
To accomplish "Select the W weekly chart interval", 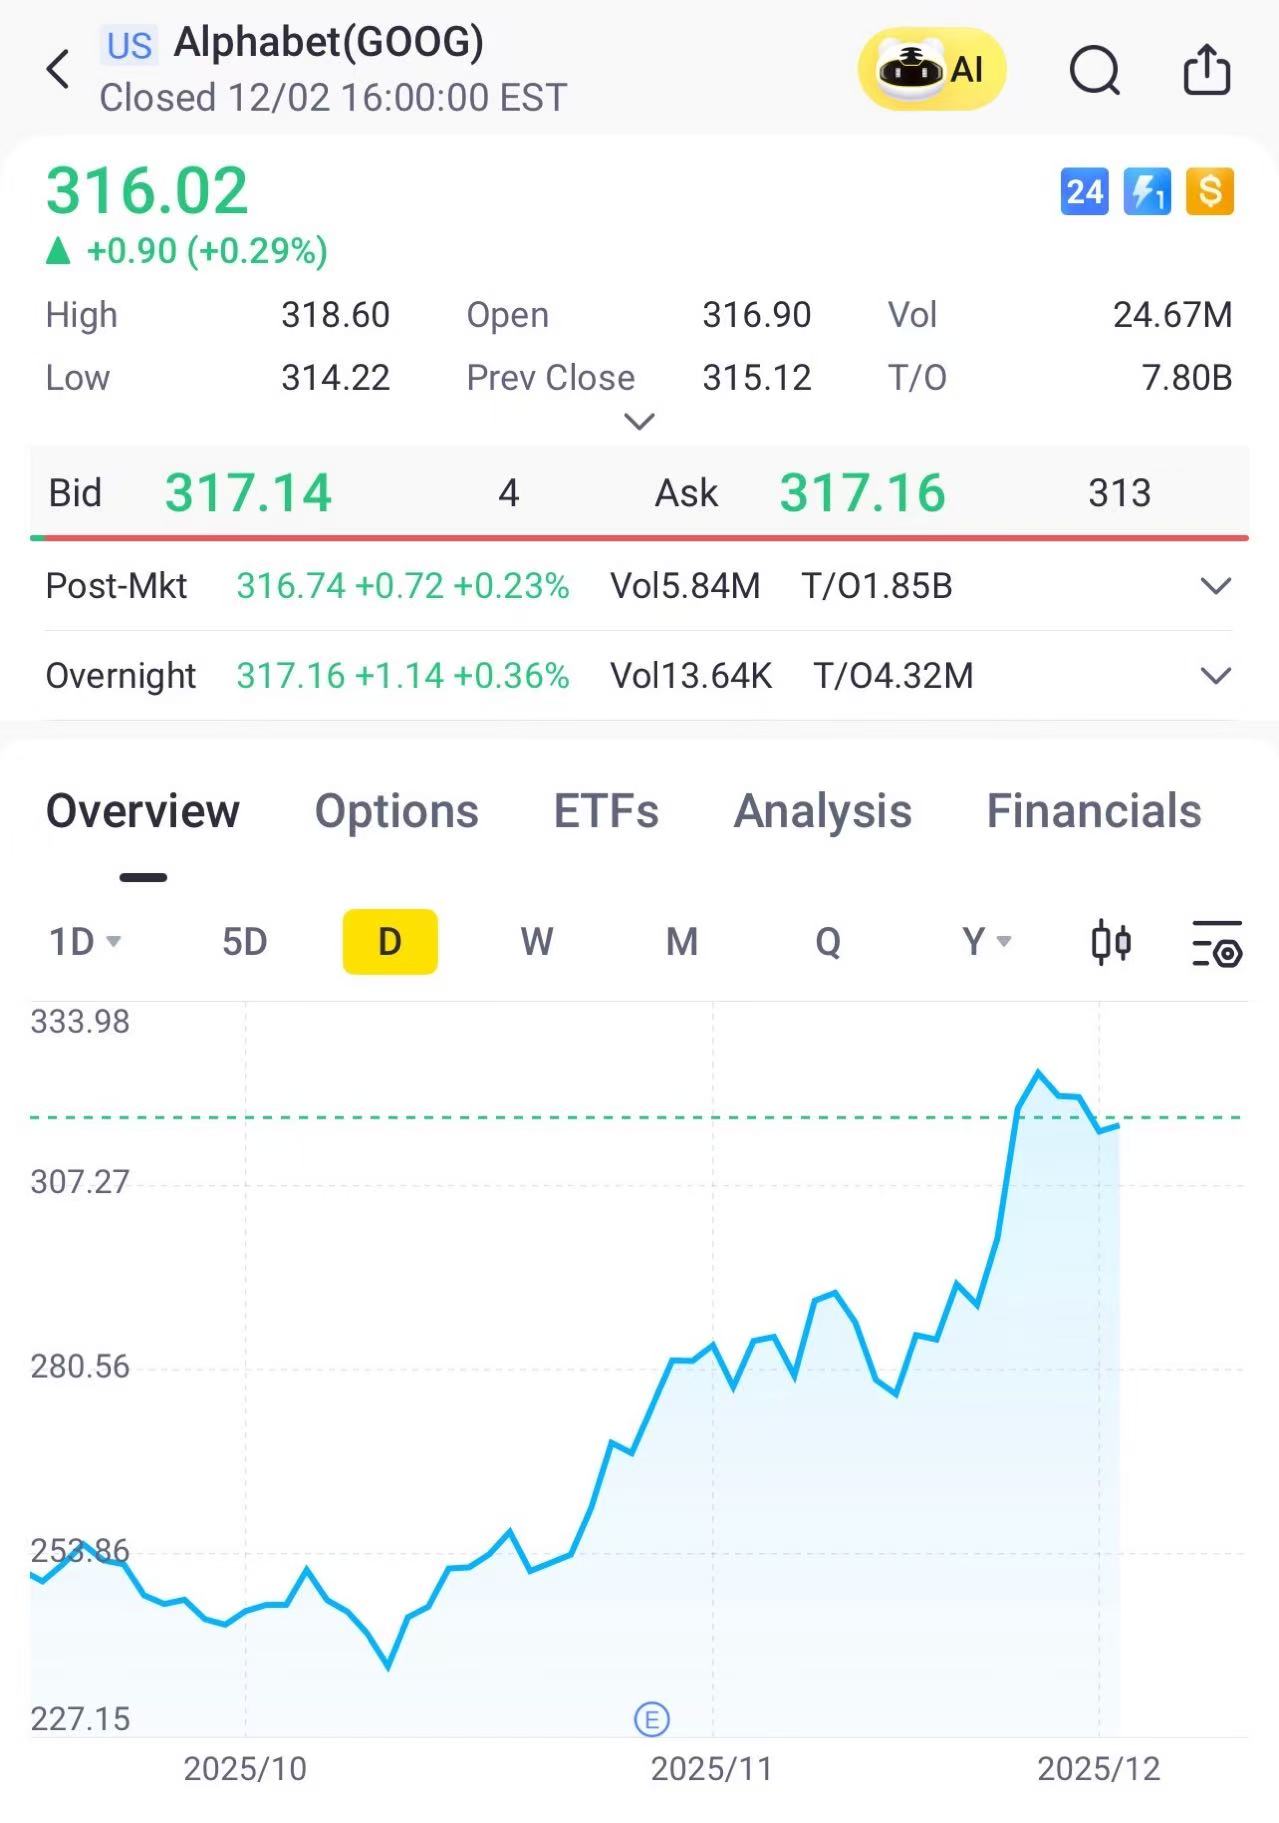I will coord(536,942).
